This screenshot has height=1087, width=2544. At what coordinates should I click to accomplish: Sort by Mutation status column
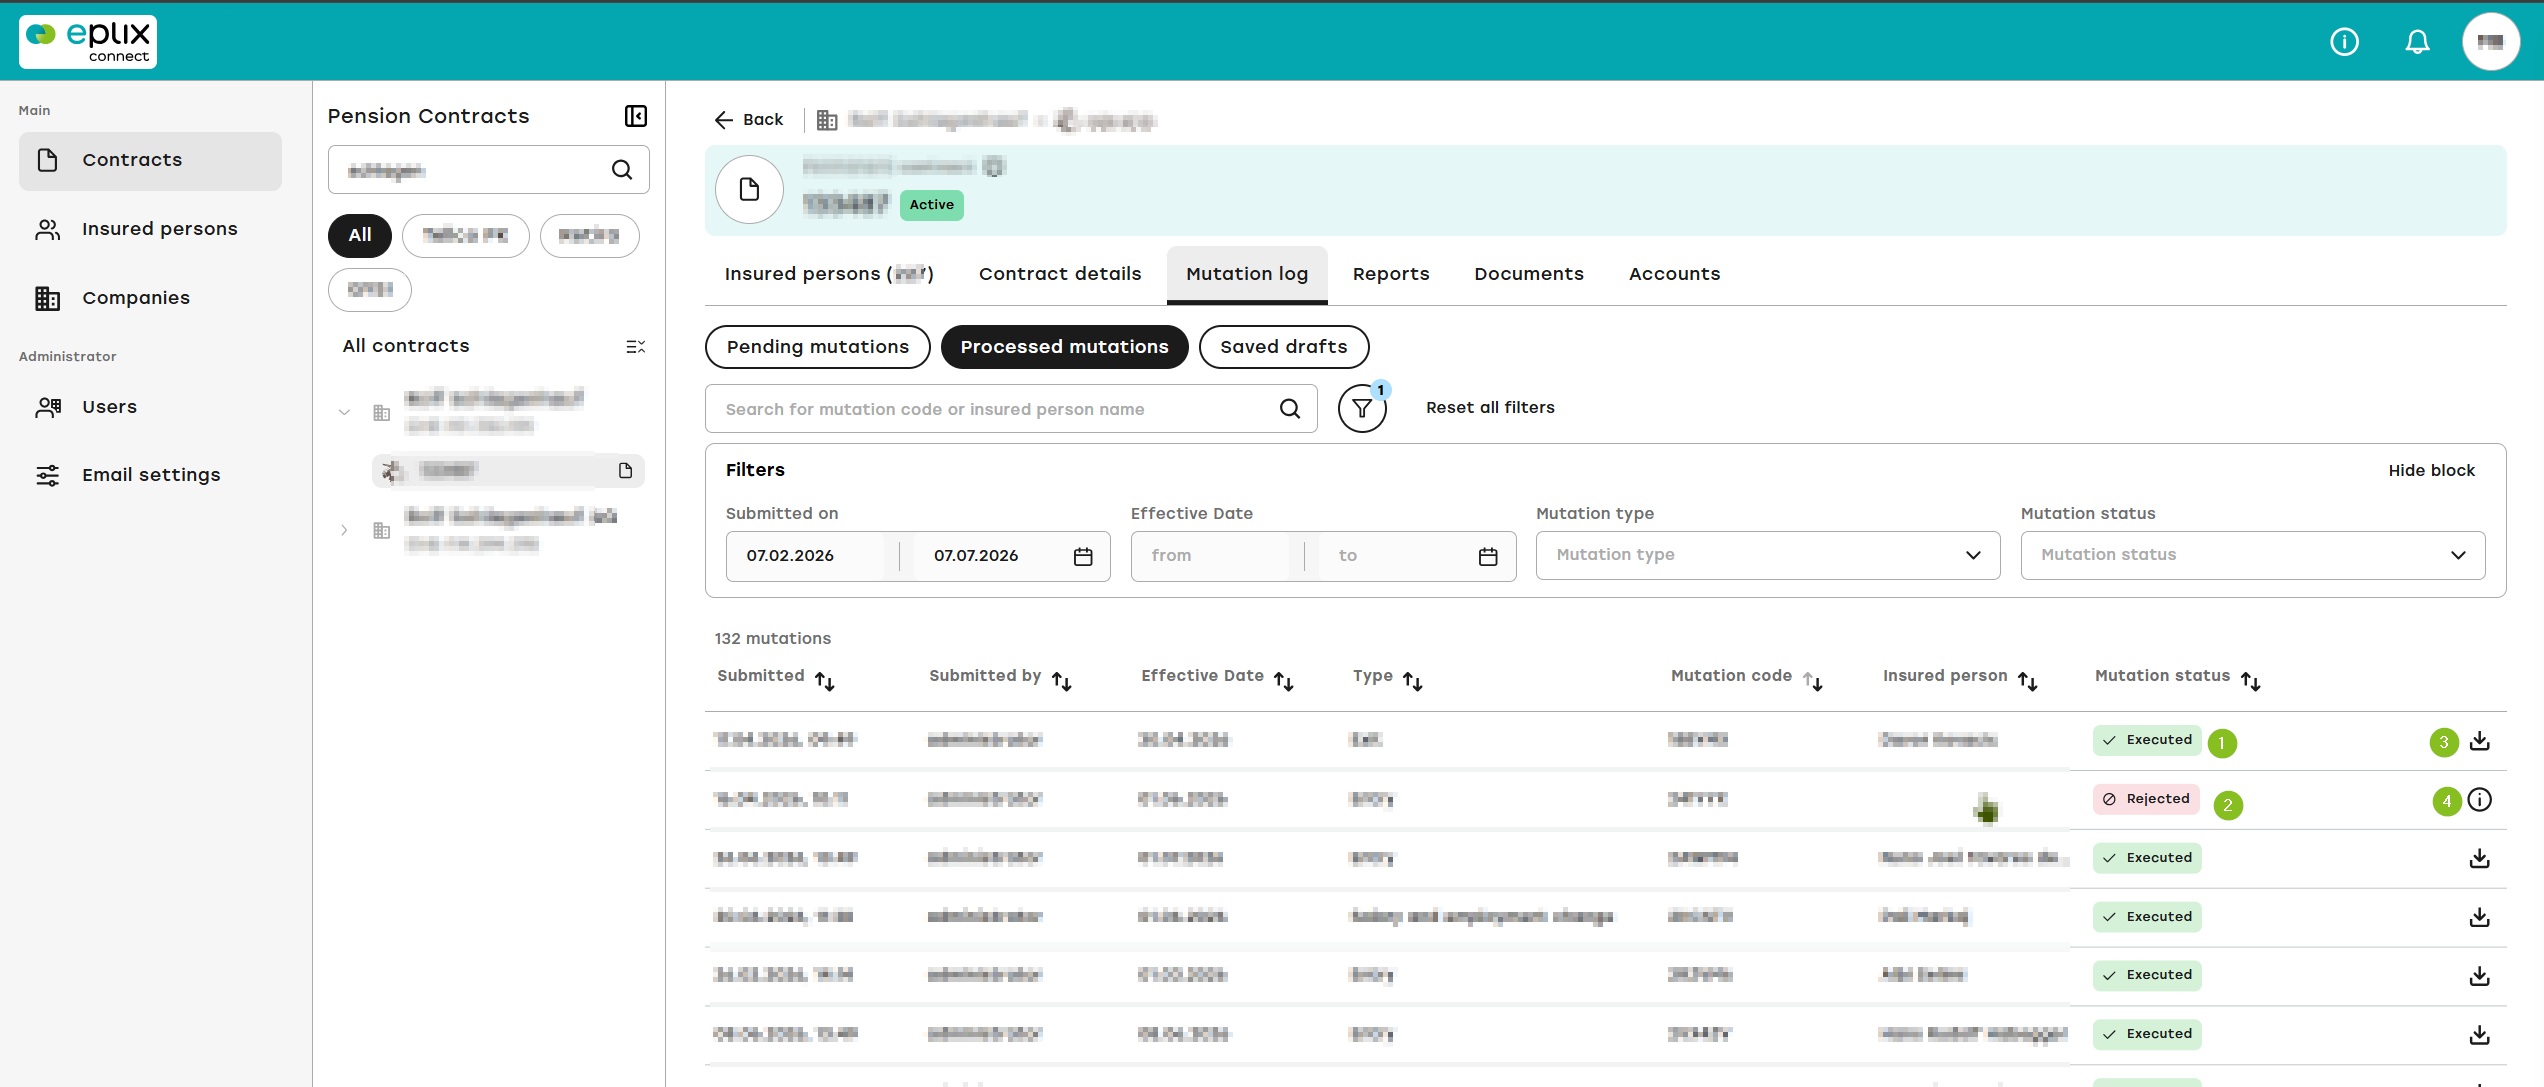(2250, 681)
